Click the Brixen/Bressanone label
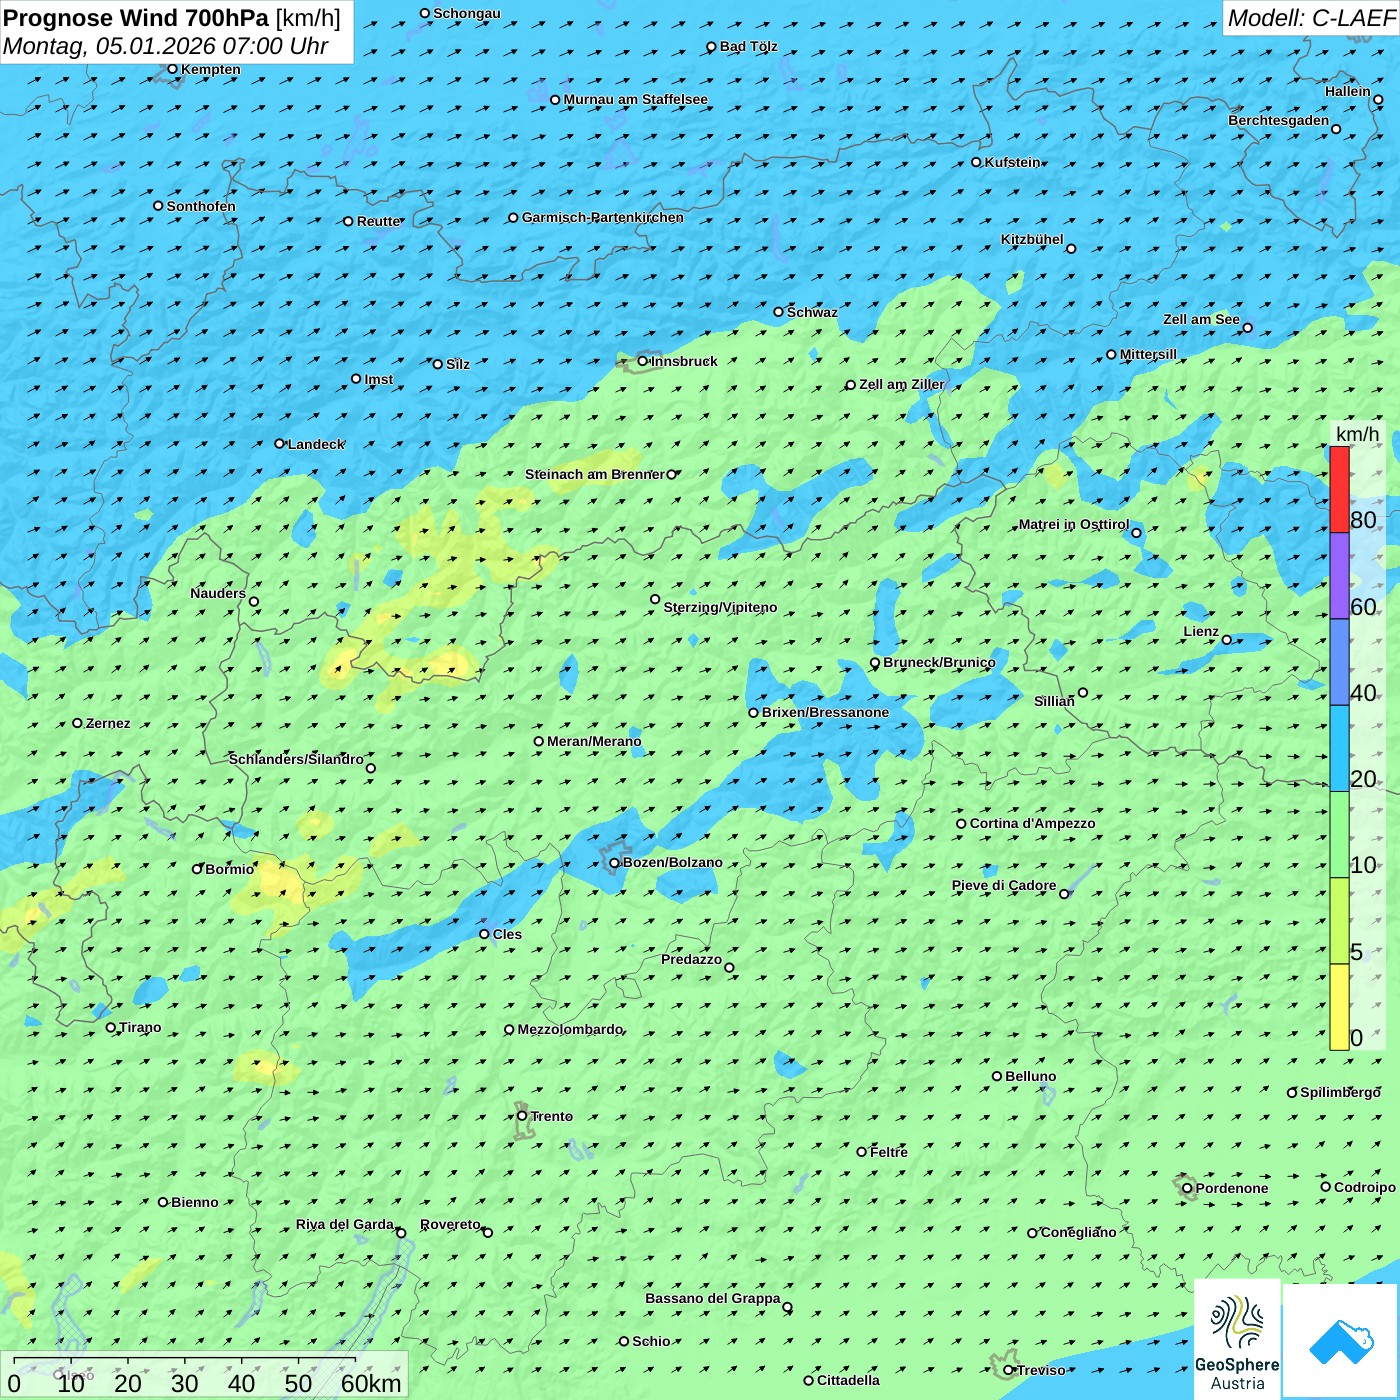This screenshot has height=1400, width=1400. tap(825, 713)
